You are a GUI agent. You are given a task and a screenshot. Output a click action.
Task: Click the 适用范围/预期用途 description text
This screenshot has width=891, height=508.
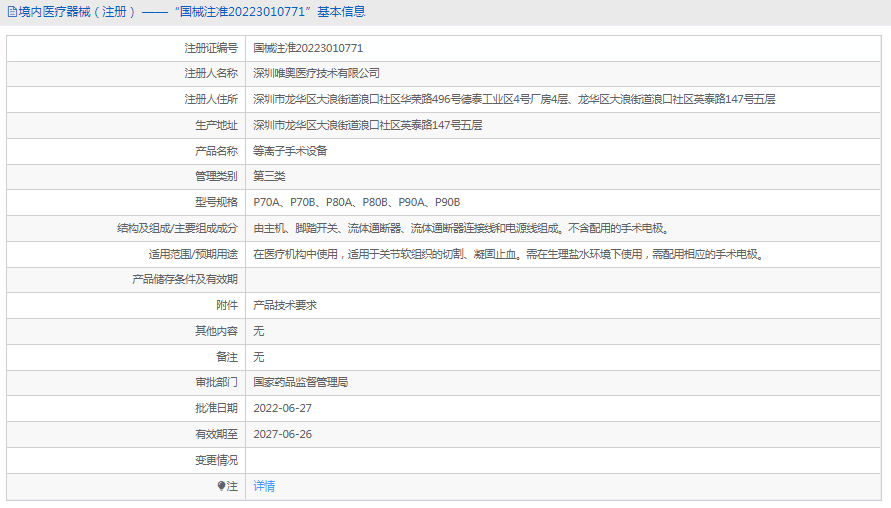(508, 254)
